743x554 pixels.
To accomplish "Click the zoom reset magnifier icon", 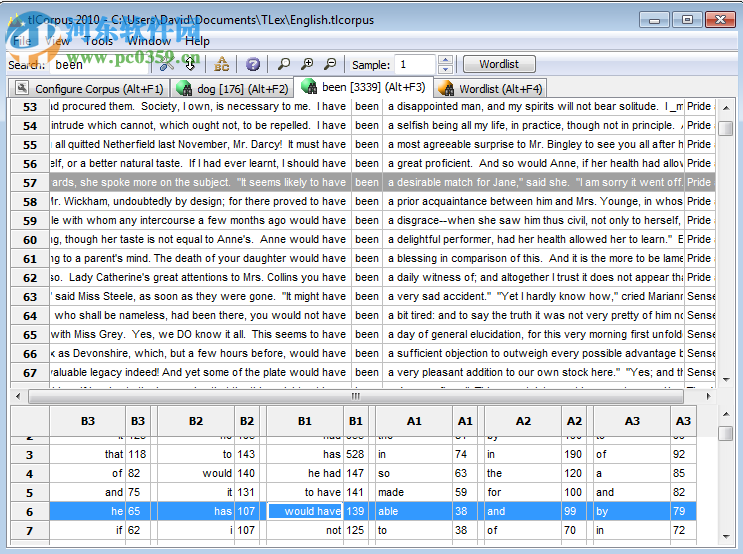I will pyautogui.click(x=284, y=64).
